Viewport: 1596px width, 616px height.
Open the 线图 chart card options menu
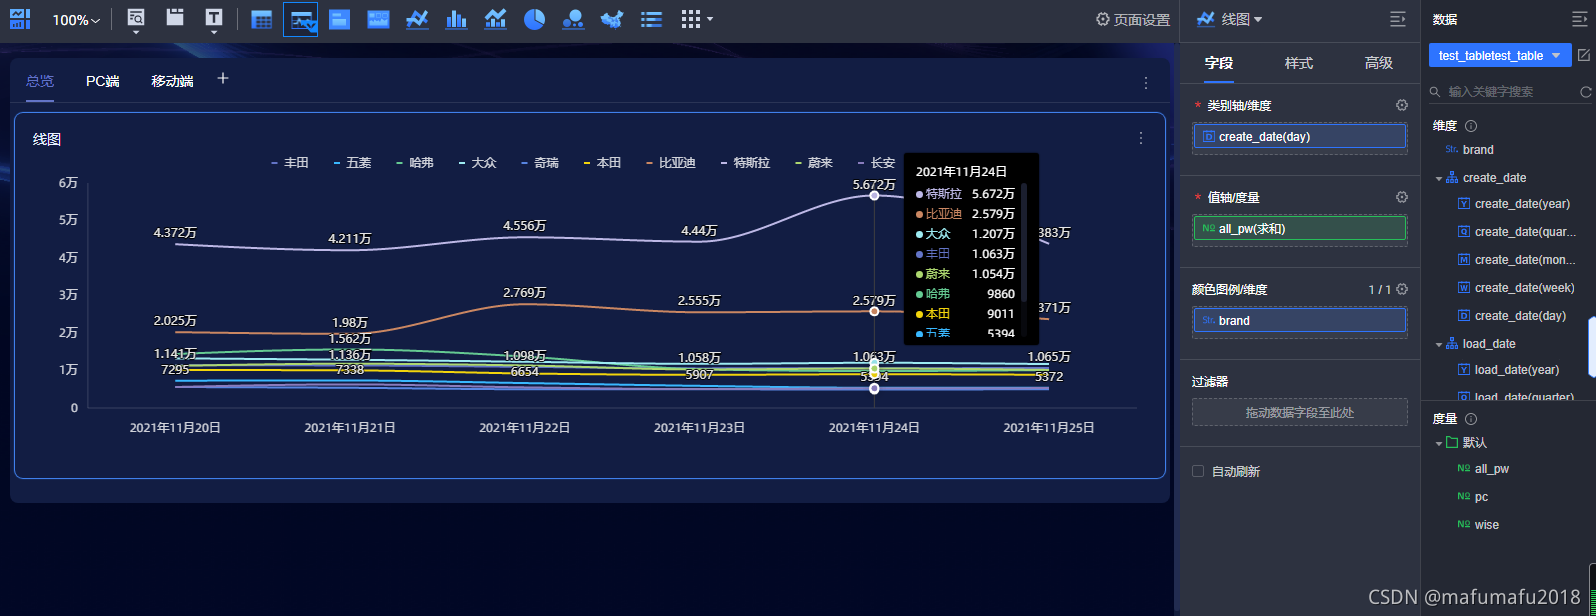[1141, 138]
